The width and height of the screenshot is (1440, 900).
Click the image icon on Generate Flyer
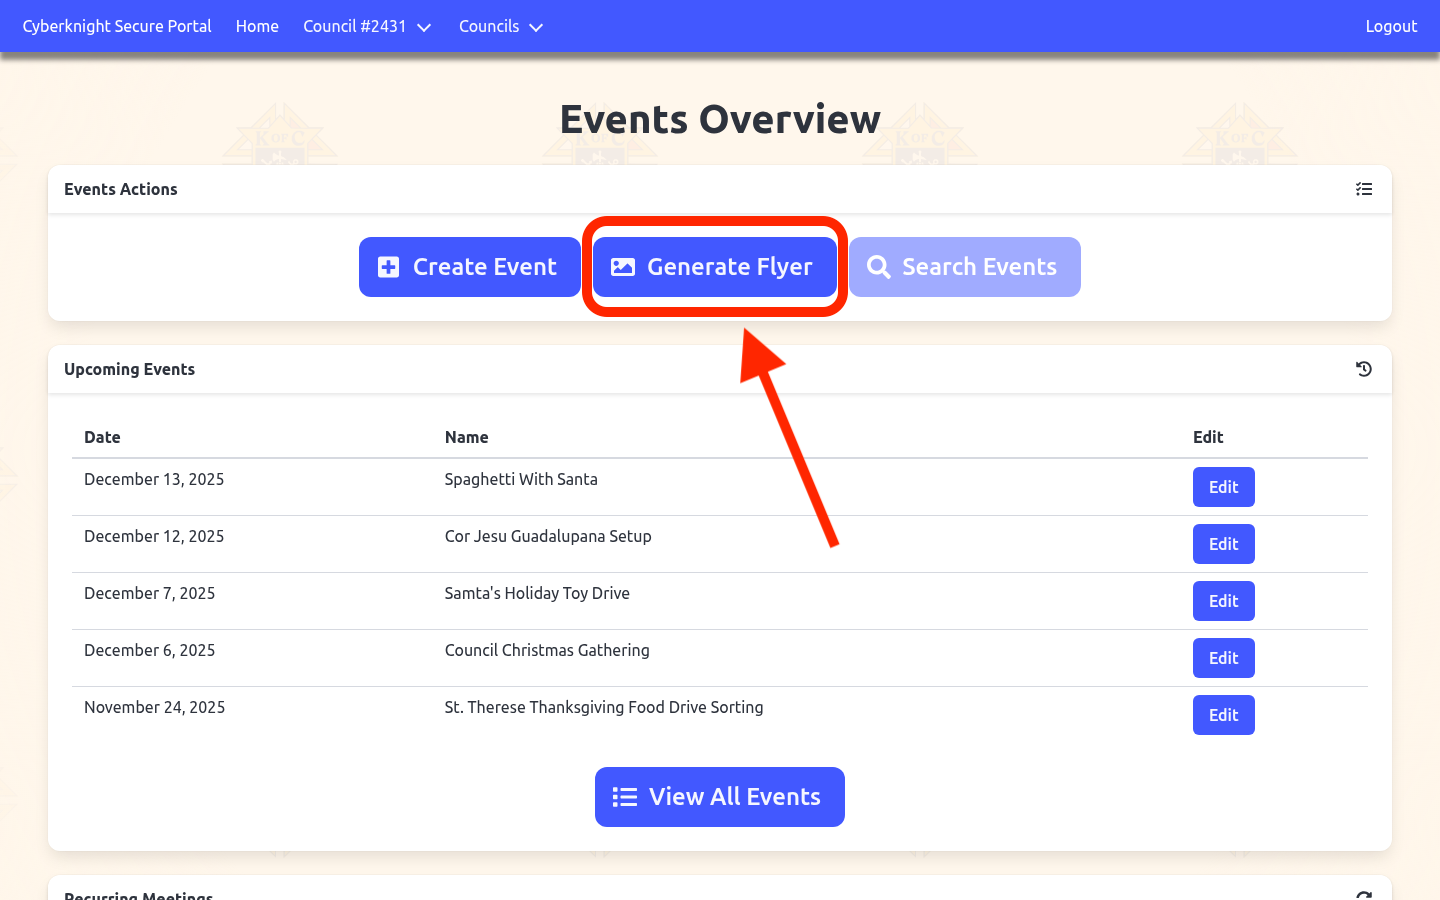623,267
